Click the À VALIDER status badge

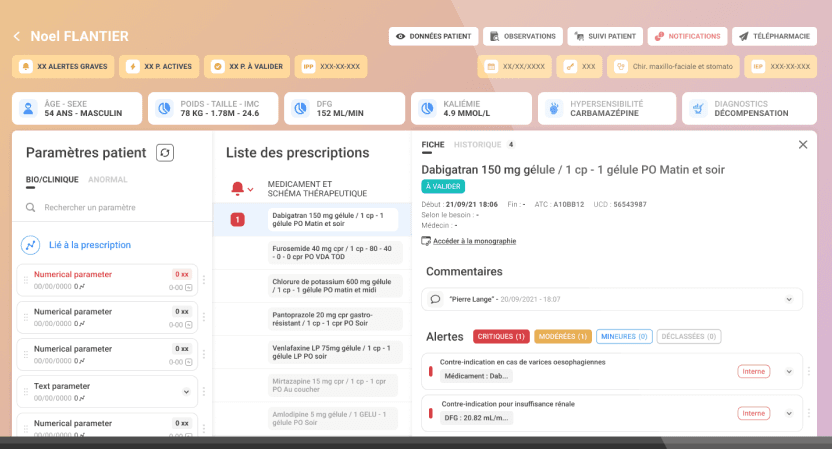(443, 186)
